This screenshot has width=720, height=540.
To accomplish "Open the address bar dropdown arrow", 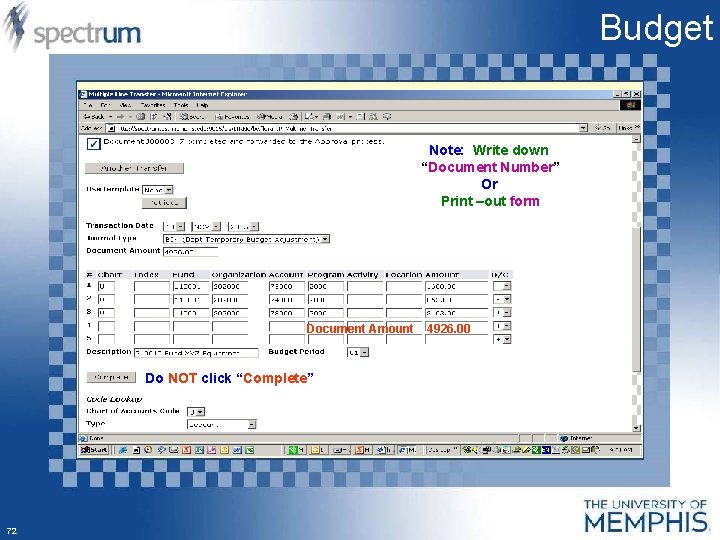I will click(583, 128).
